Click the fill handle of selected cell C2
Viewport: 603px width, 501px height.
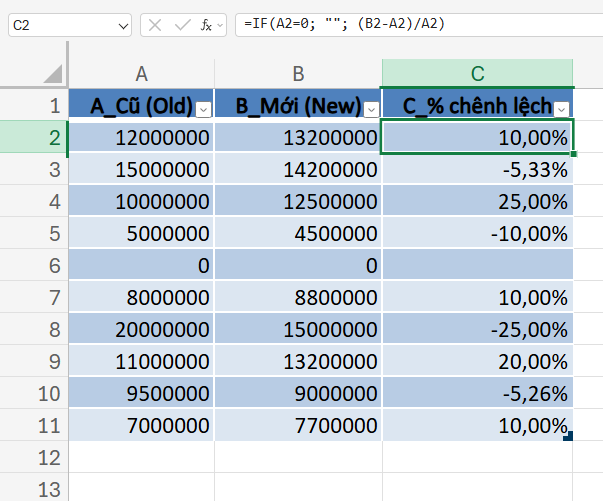point(573,154)
